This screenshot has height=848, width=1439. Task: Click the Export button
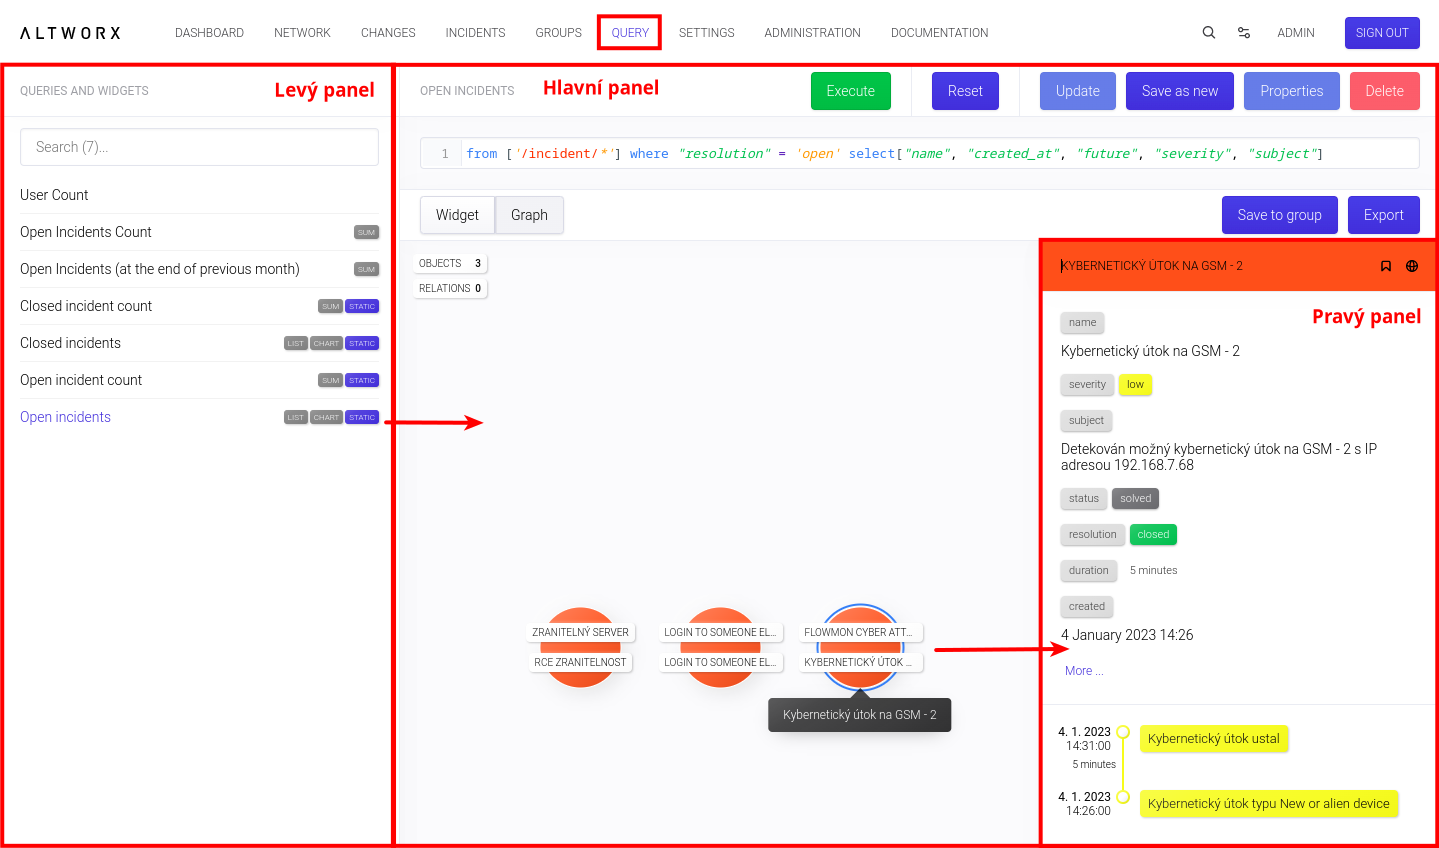(x=1383, y=215)
